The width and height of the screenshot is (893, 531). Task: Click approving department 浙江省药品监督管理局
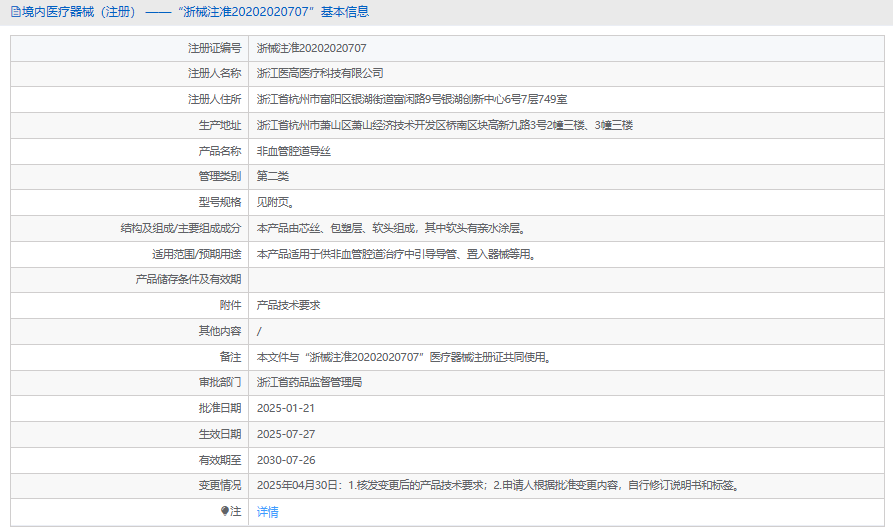(x=309, y=382)
